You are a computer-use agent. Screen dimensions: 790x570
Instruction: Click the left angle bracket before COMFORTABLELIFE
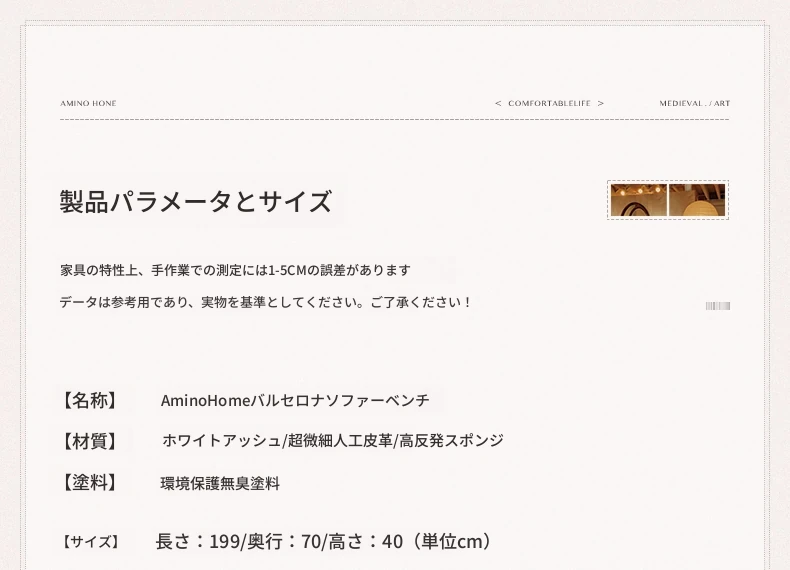click(x=498, y=103)
